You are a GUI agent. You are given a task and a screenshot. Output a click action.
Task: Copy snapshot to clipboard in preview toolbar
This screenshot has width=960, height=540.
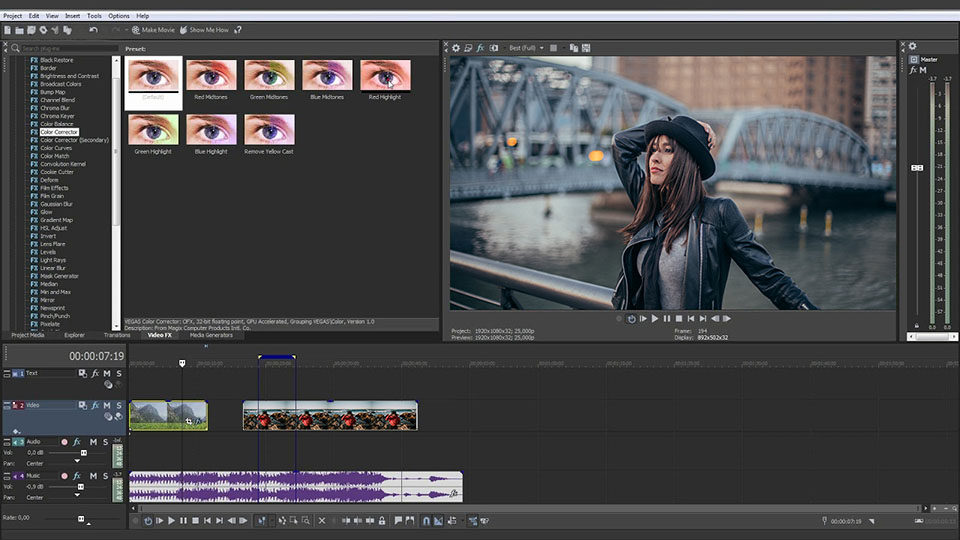click(574, 48)
